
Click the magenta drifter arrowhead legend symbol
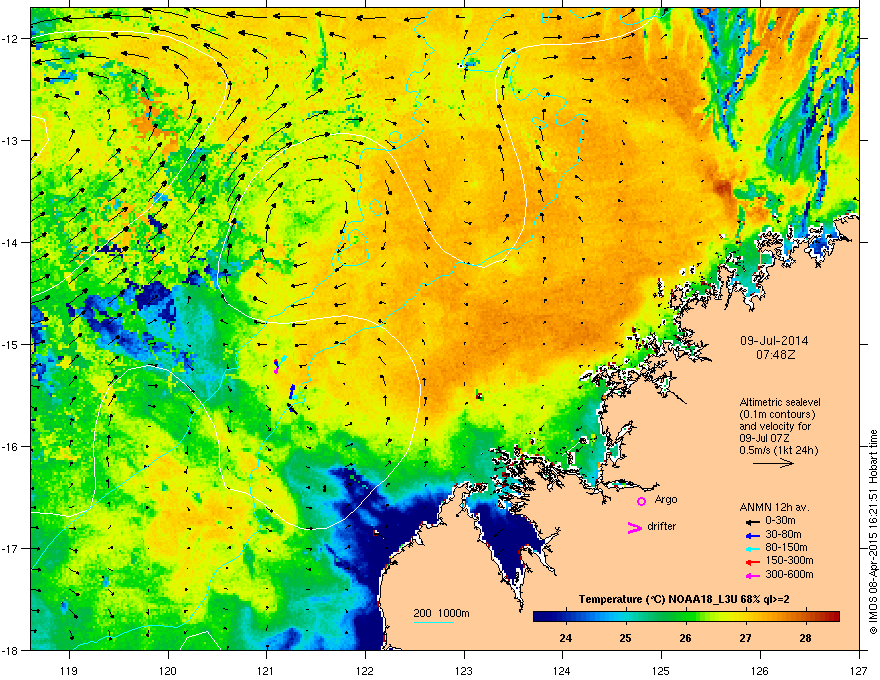point(634,527)
